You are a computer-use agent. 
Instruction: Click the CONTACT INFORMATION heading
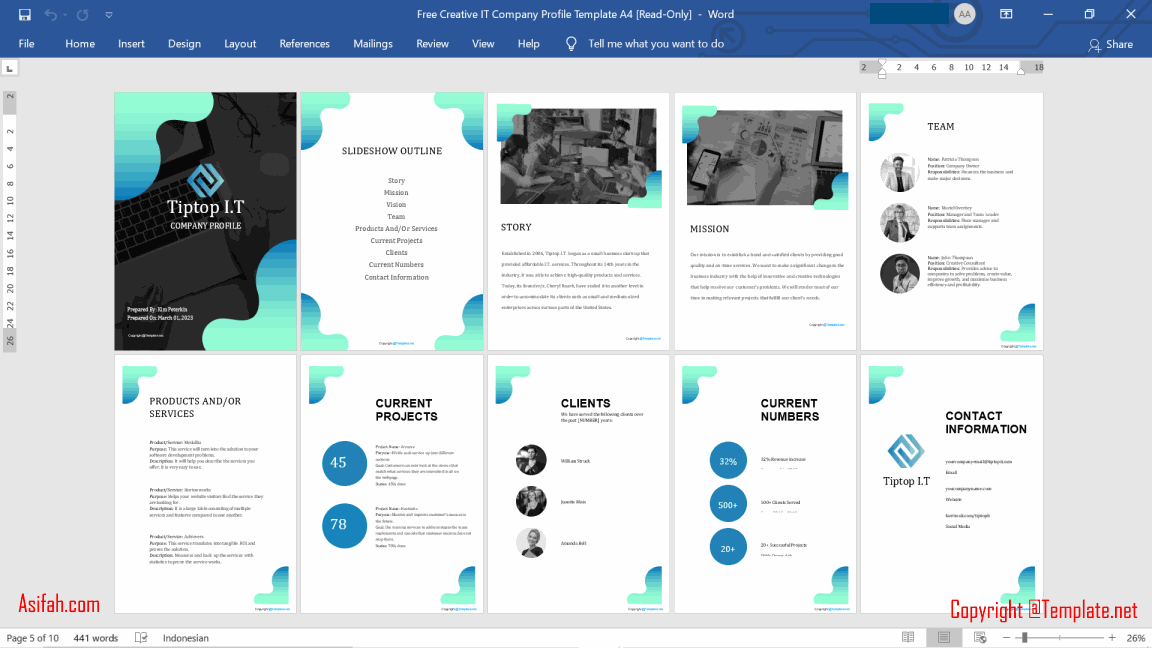point(986,422)
